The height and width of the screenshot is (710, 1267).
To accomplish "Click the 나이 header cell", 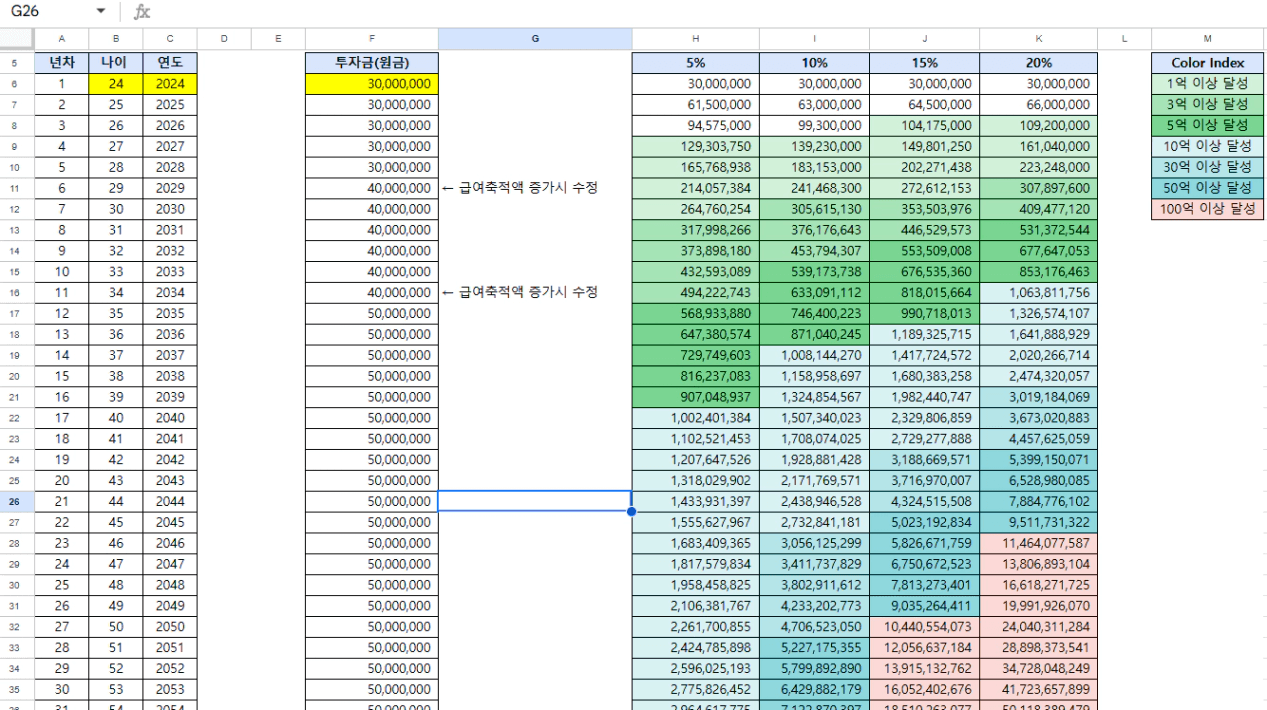I will point(116,63).
